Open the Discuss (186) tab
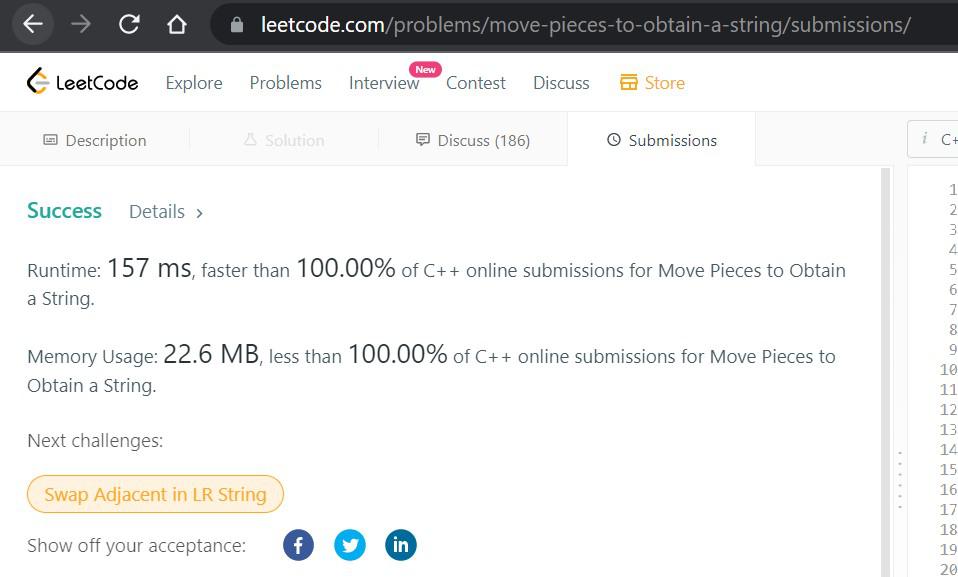958x577 pixels. (x=472, y=141)
